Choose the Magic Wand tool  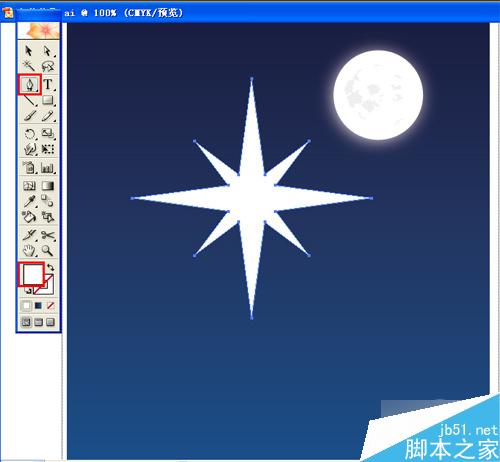tap(29, 66)
